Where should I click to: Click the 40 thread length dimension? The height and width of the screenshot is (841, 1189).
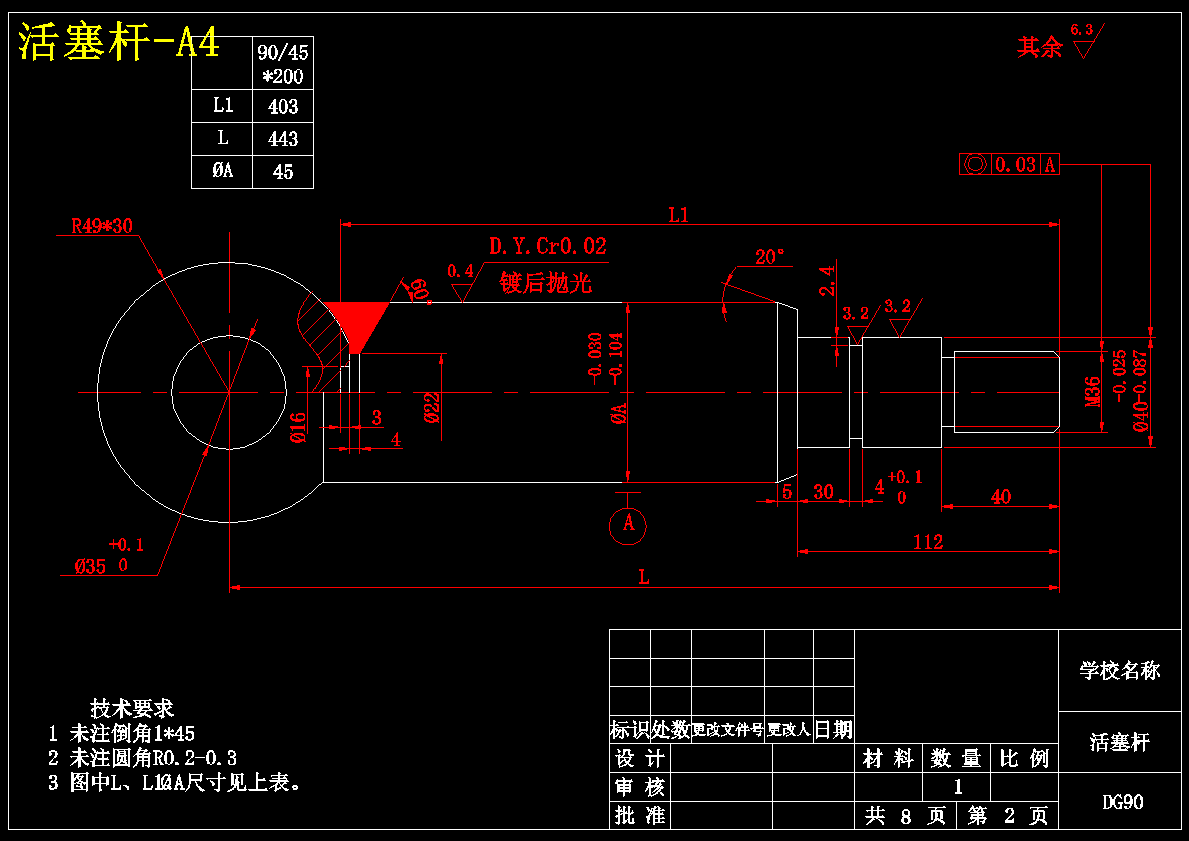pos(1000,497)
